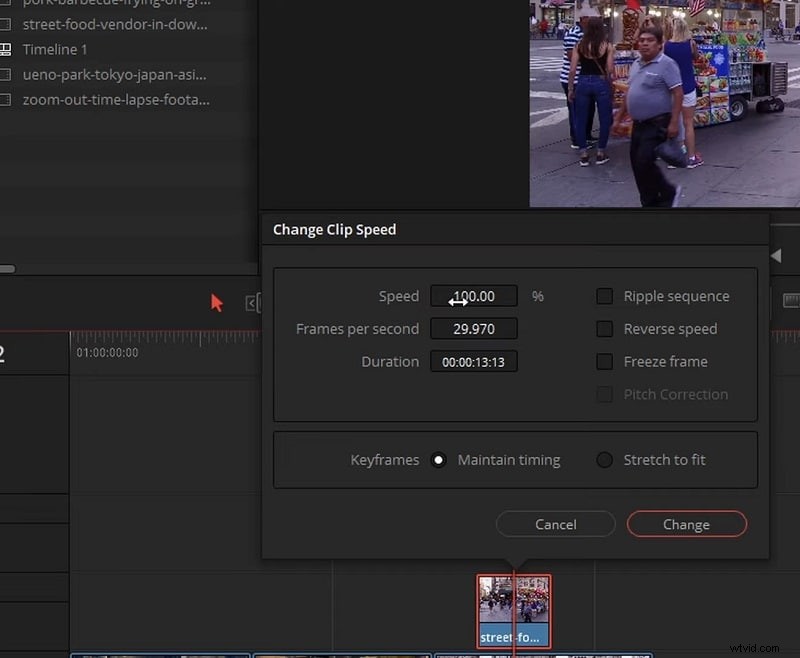The height and width of the screenshot is (658, 800).
Task: Click the clip icon beside zoom-out-time-lapse-foota
Action: pos(8,99)
